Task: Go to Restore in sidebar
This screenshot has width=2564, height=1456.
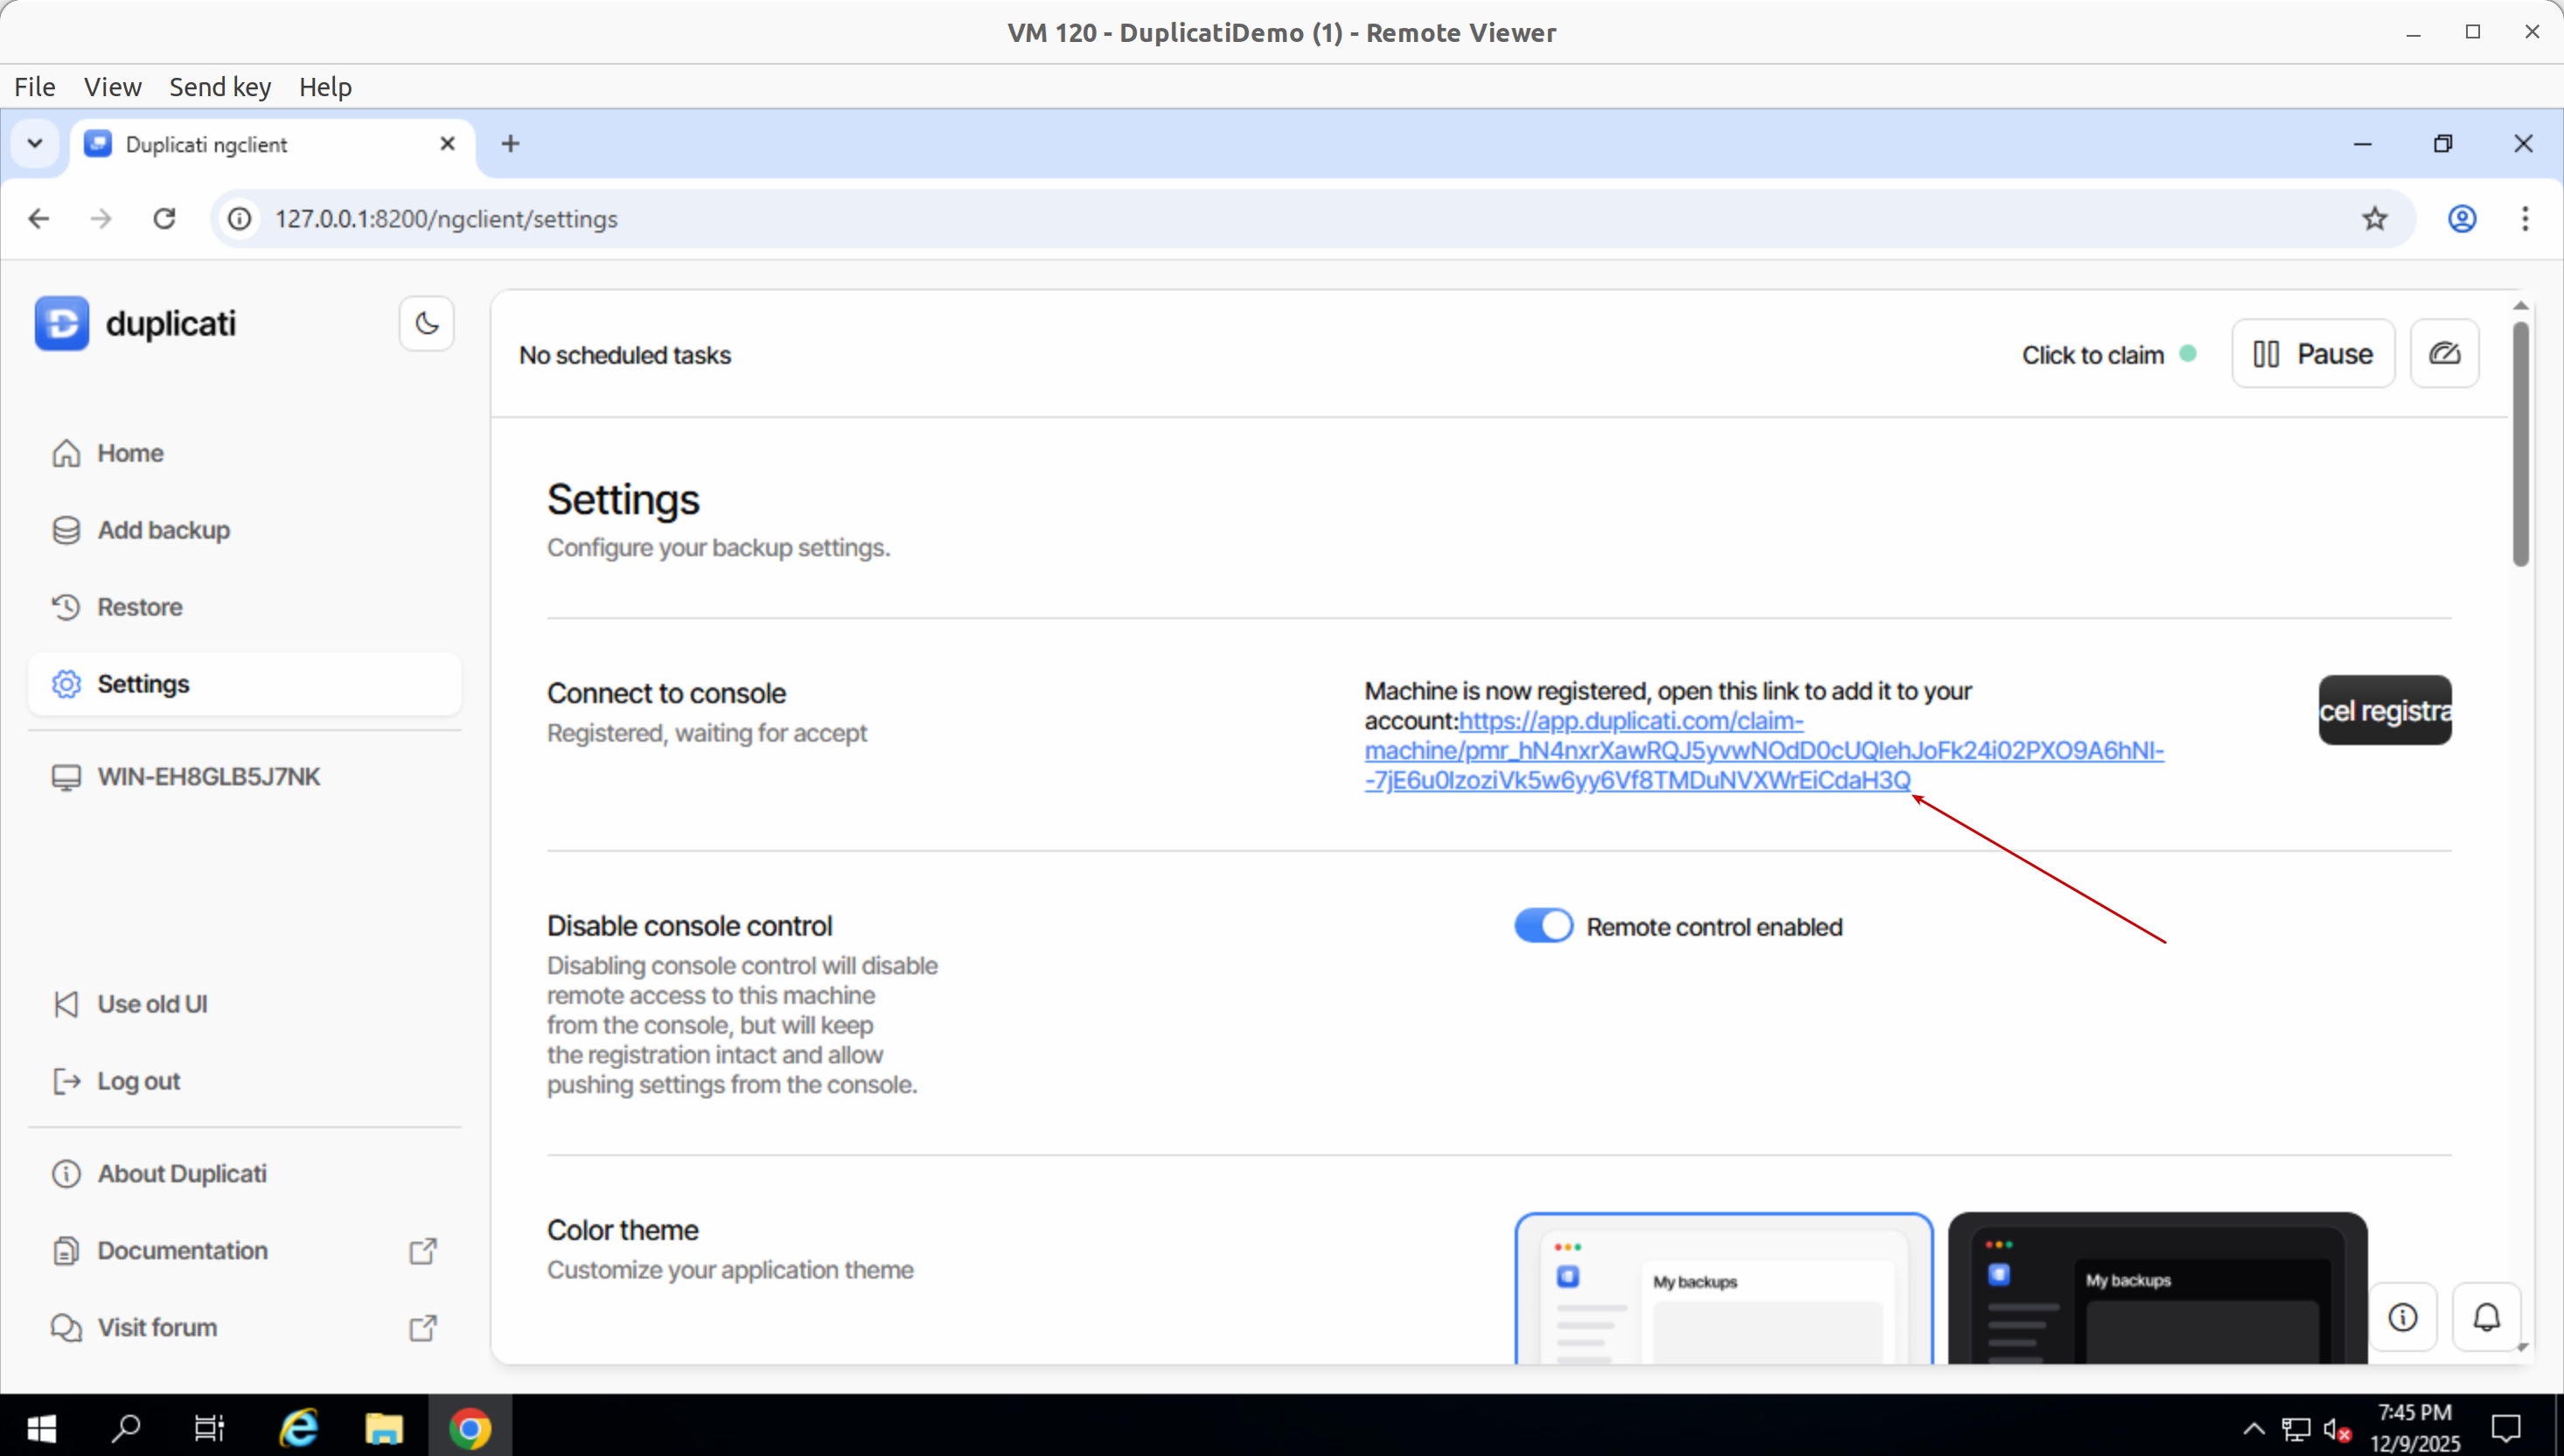Action: [139, 607]
